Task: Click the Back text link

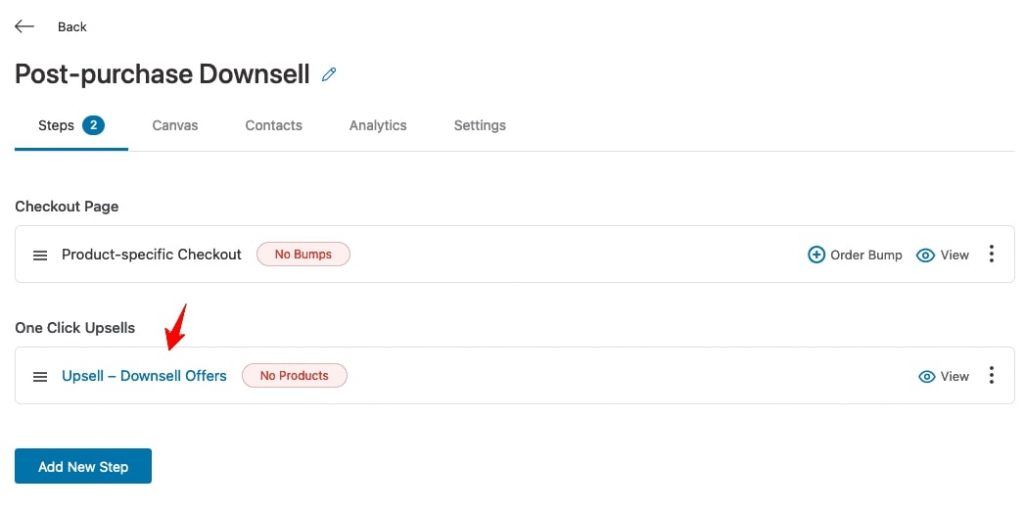Action: (x=72, y=27)
